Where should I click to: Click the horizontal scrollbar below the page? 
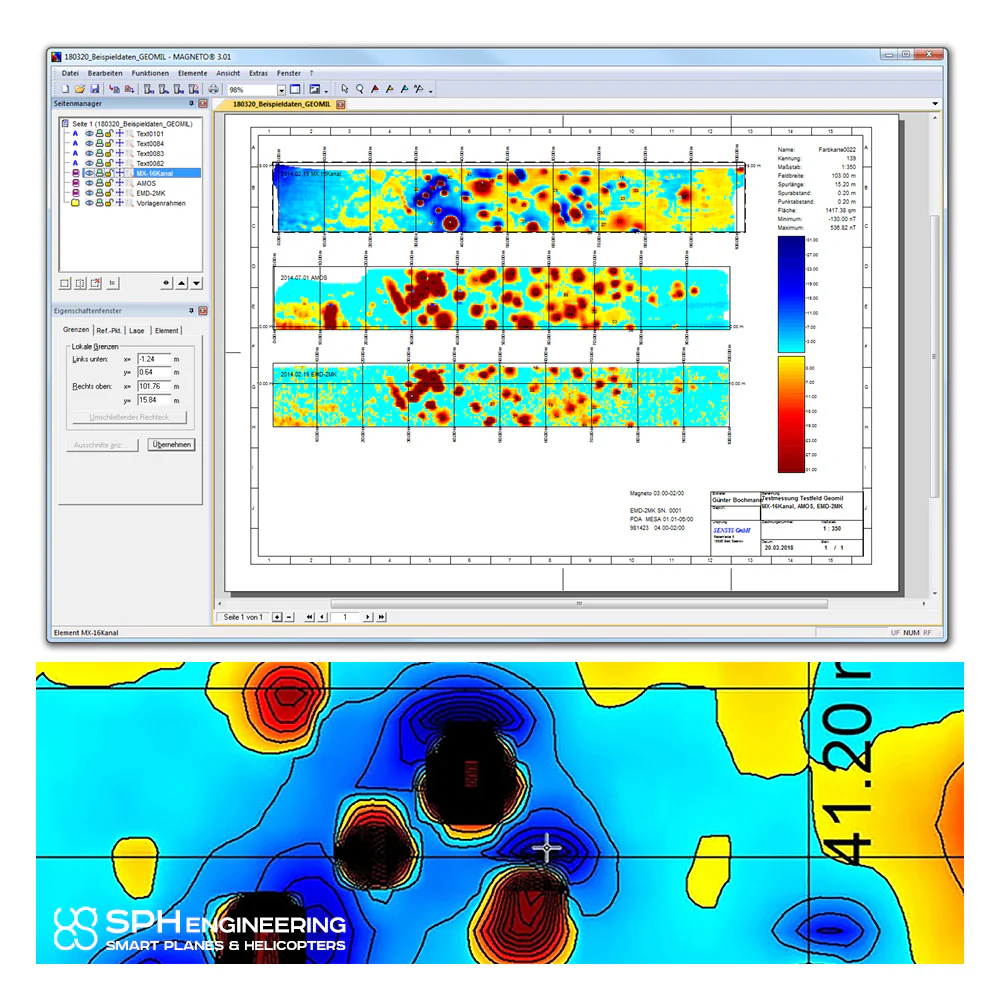point(579,603)
